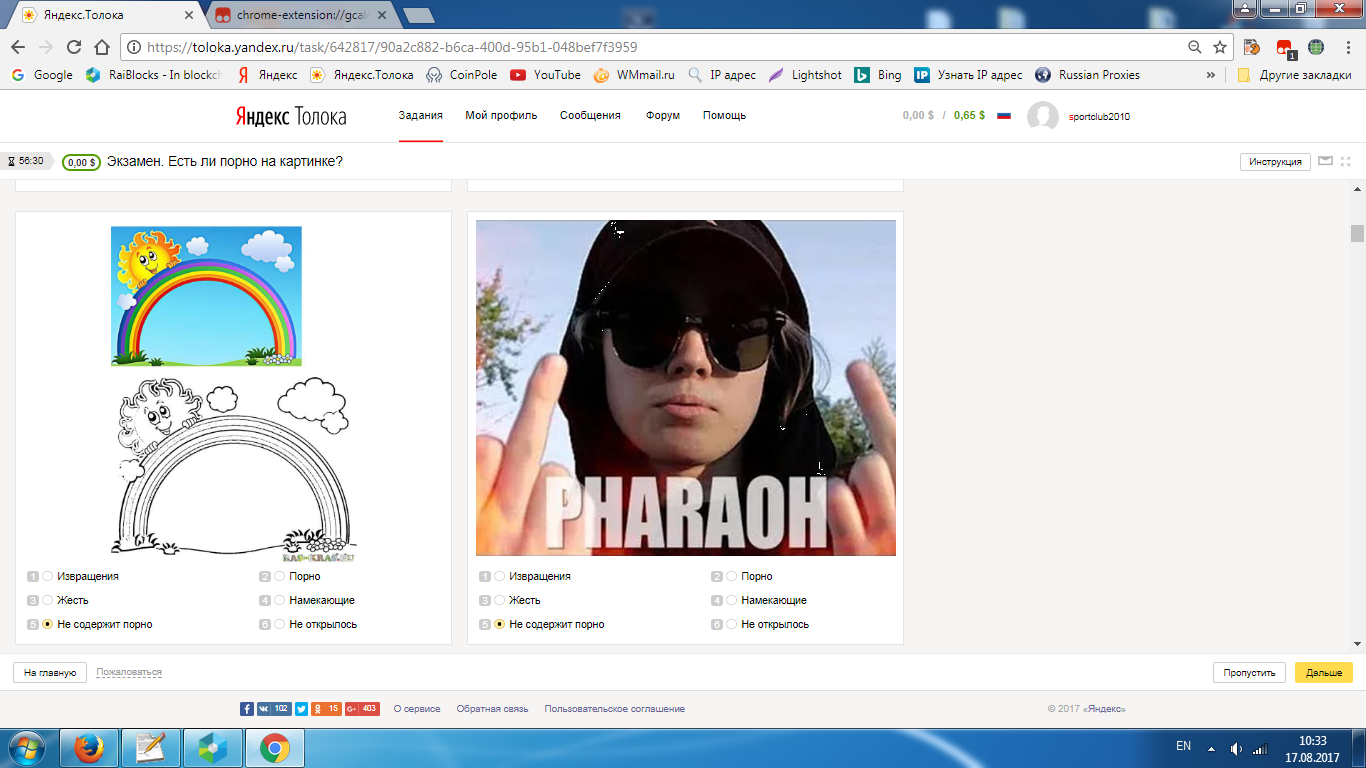Screen dimensions: 1366x768
Task: Click the browser address bar URL
Action: pyautogui.click(x=392, y=47)
